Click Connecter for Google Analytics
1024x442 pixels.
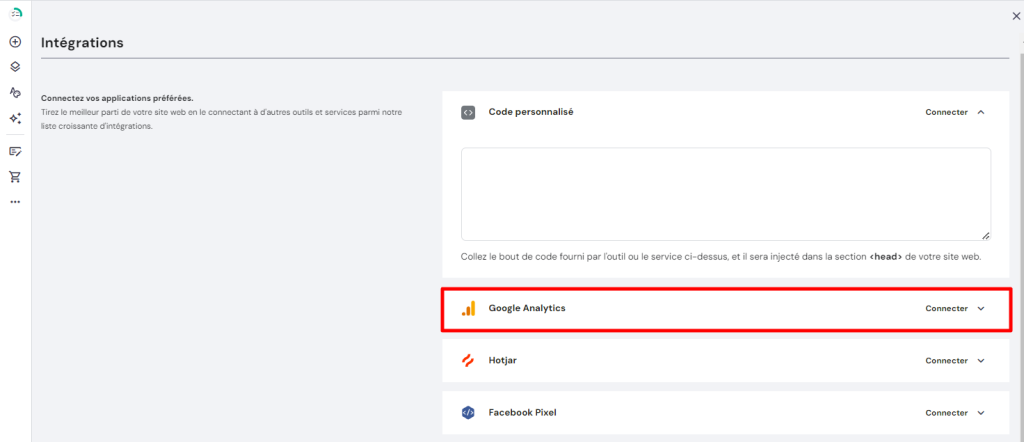(946, 308)
